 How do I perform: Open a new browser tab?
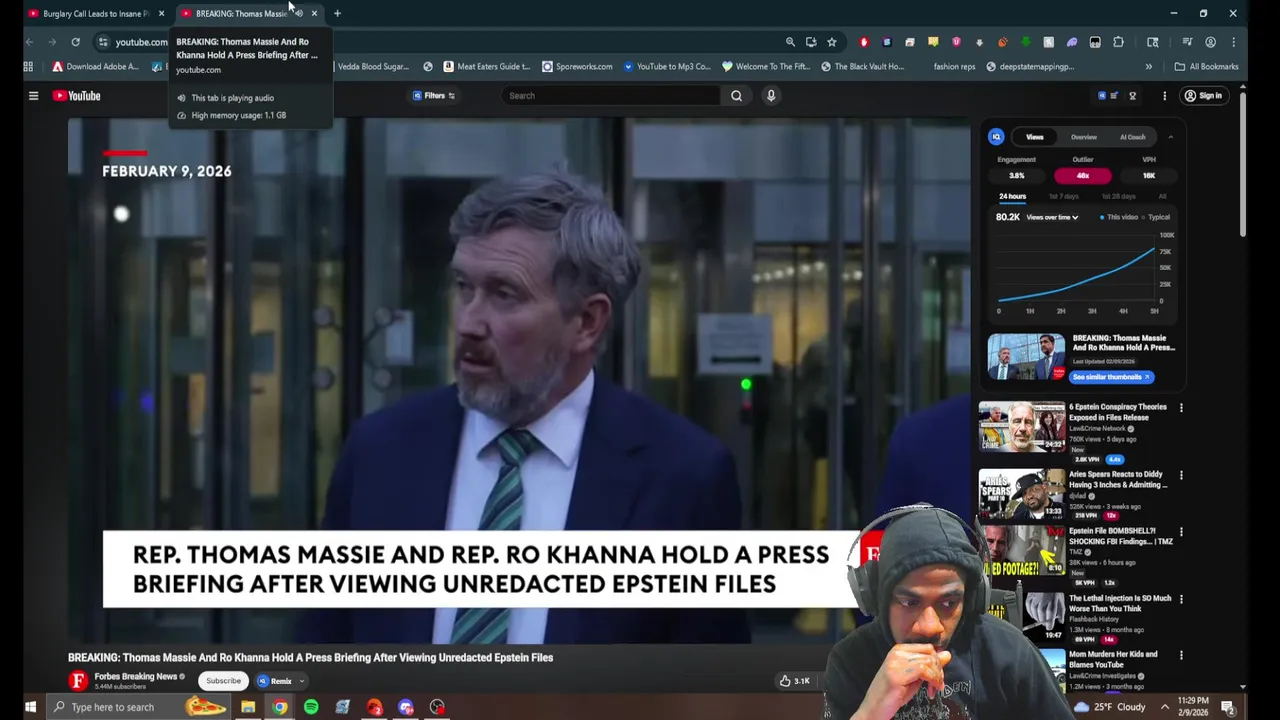pos(337,14)
